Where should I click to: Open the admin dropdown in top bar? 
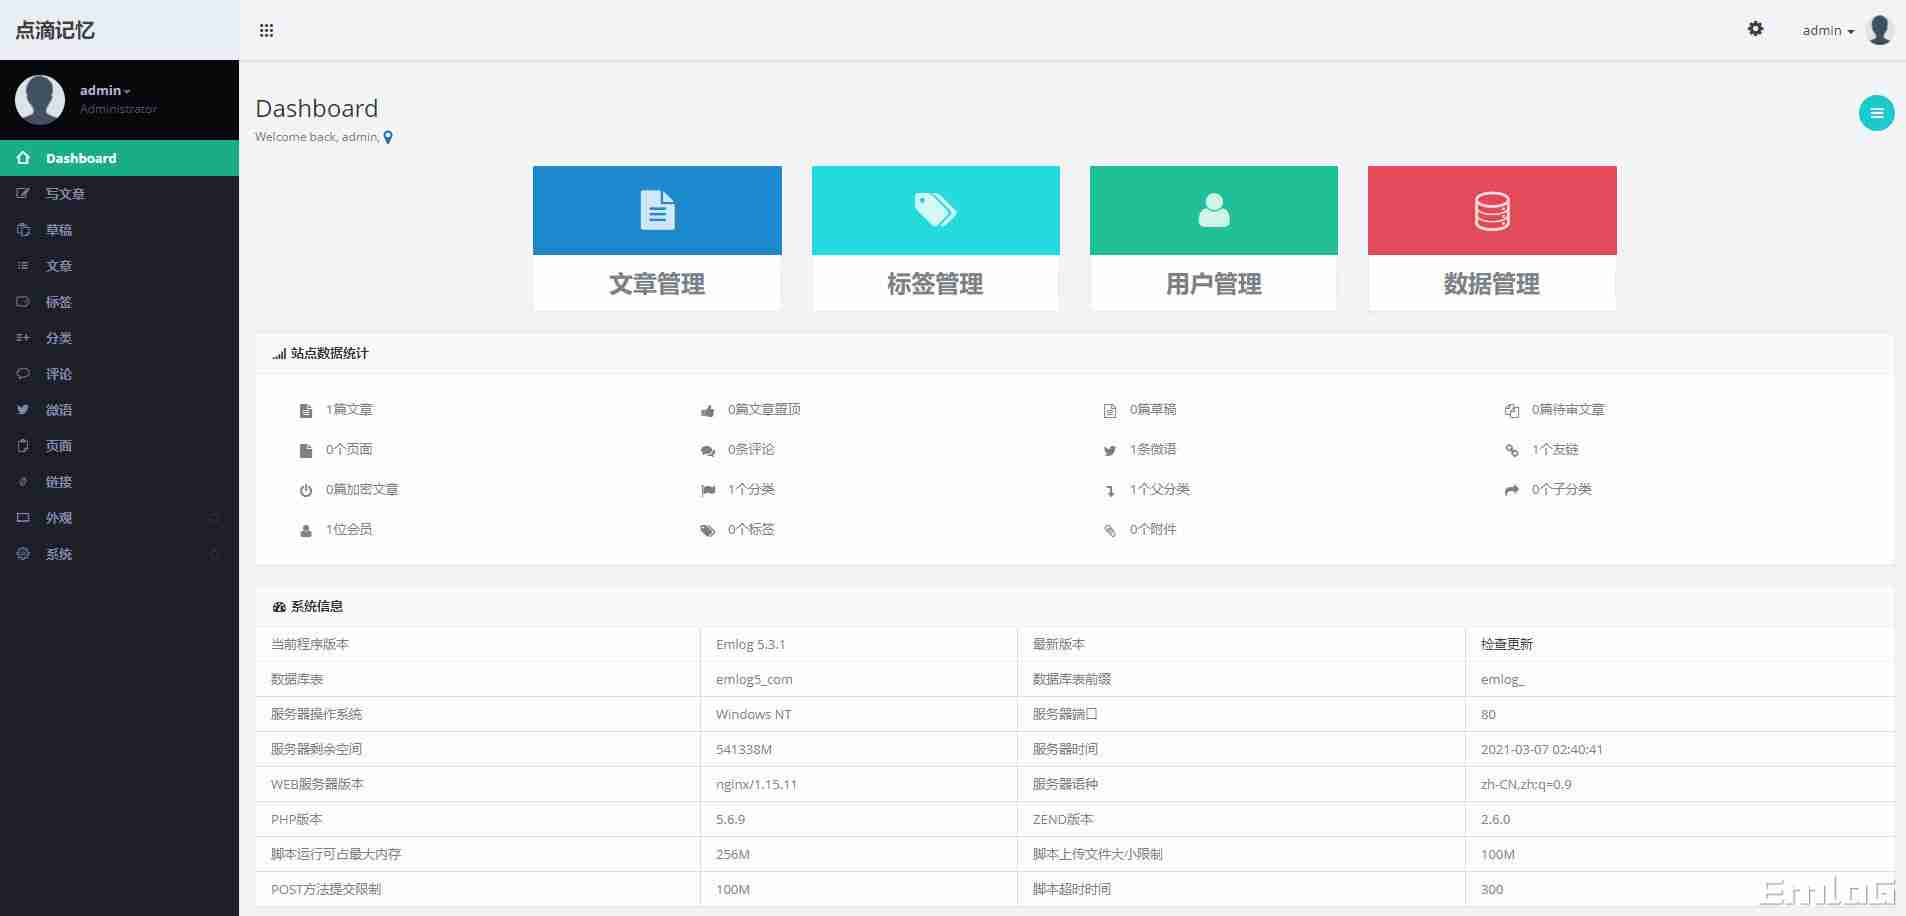1827,31
